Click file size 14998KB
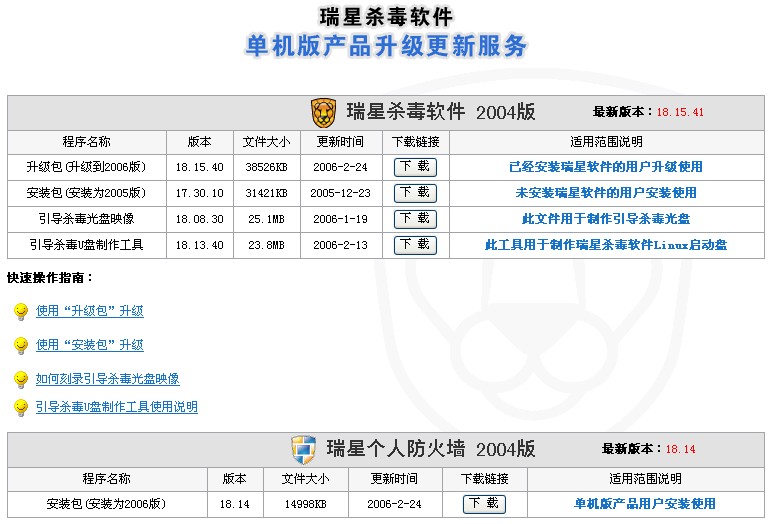Viewport: 768px width, 524px height. (x=306, y=504)
